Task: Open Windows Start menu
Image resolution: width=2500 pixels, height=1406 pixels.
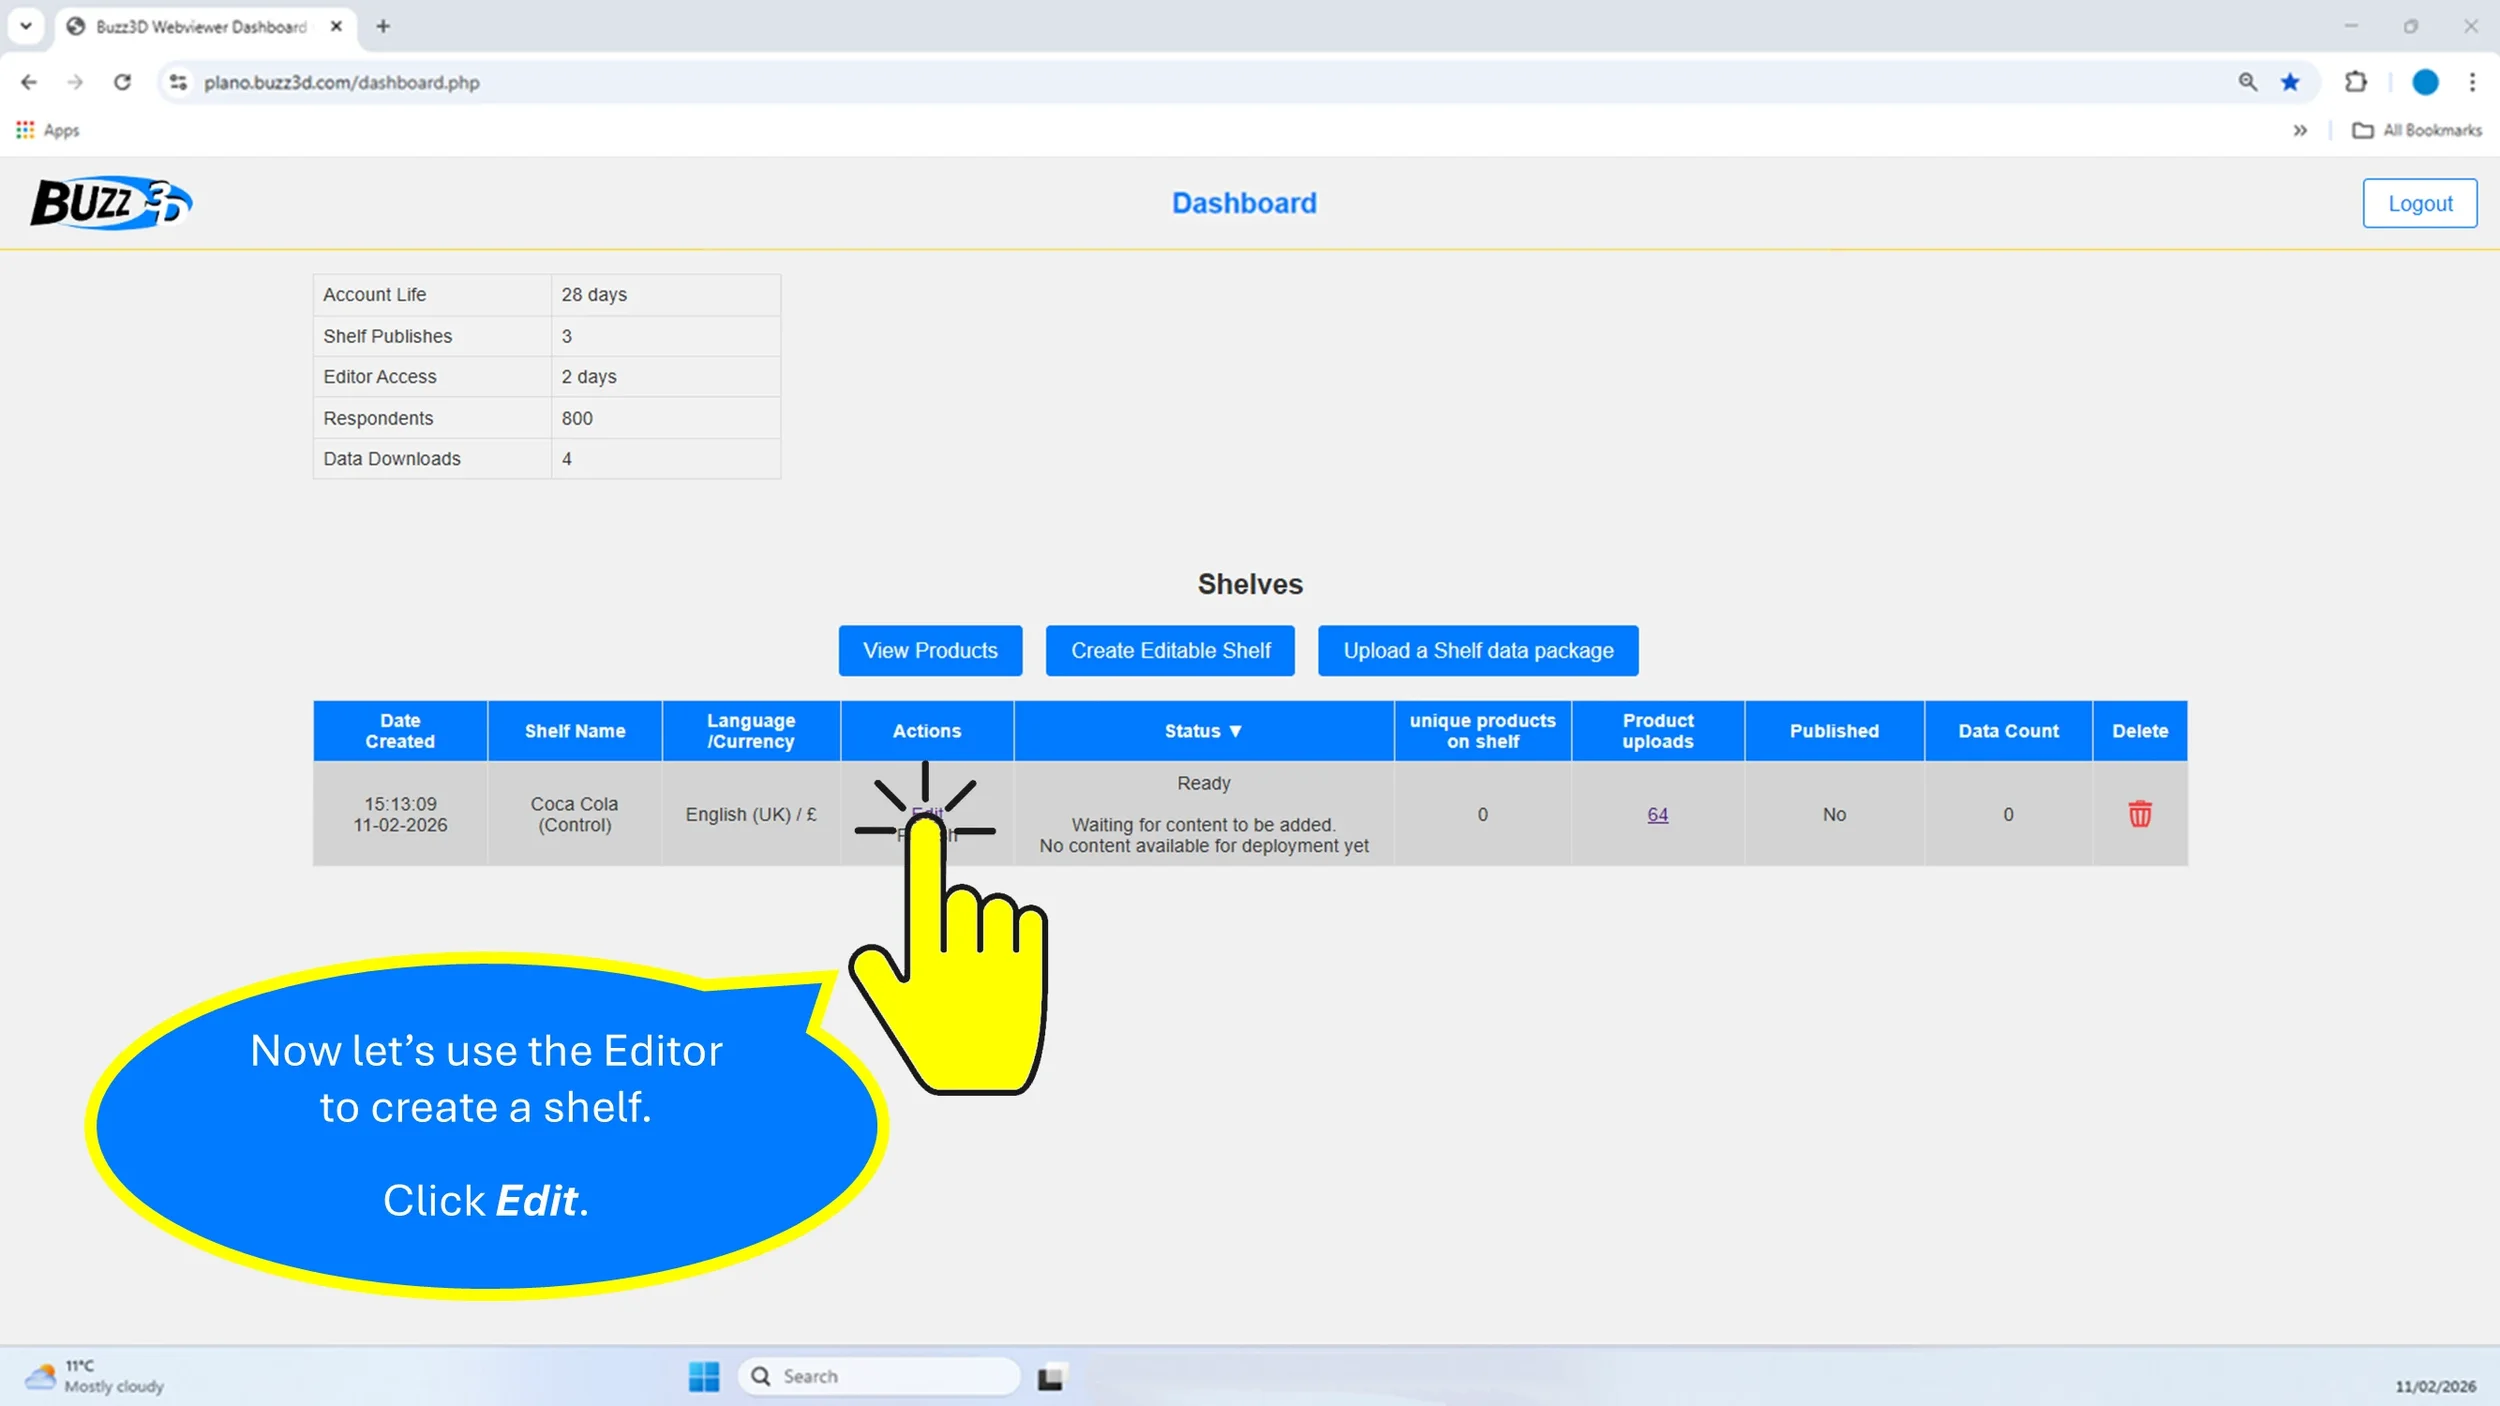Action: (x=703, y=1376)
